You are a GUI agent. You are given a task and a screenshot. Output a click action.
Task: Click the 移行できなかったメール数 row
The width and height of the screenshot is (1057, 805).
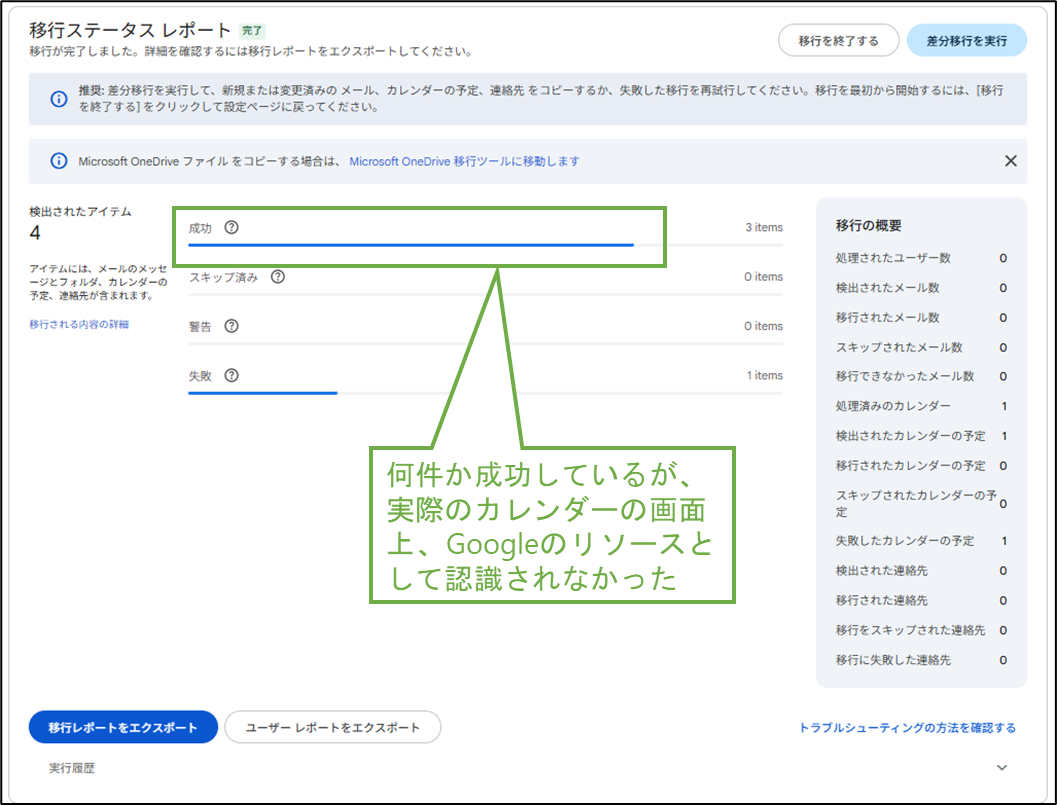[x=921, y=376]
